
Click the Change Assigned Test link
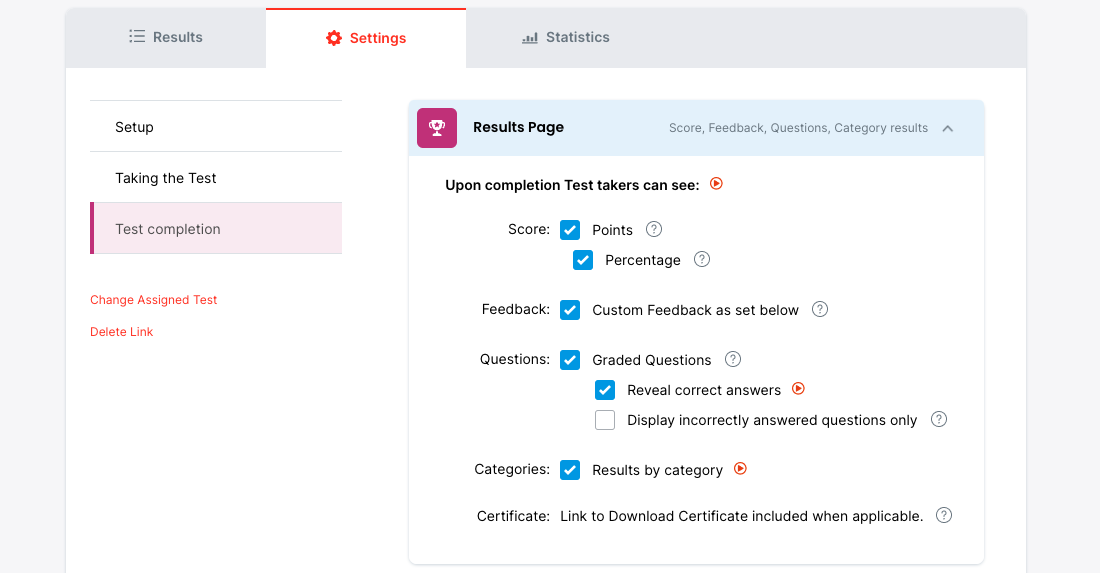point(154,300)
